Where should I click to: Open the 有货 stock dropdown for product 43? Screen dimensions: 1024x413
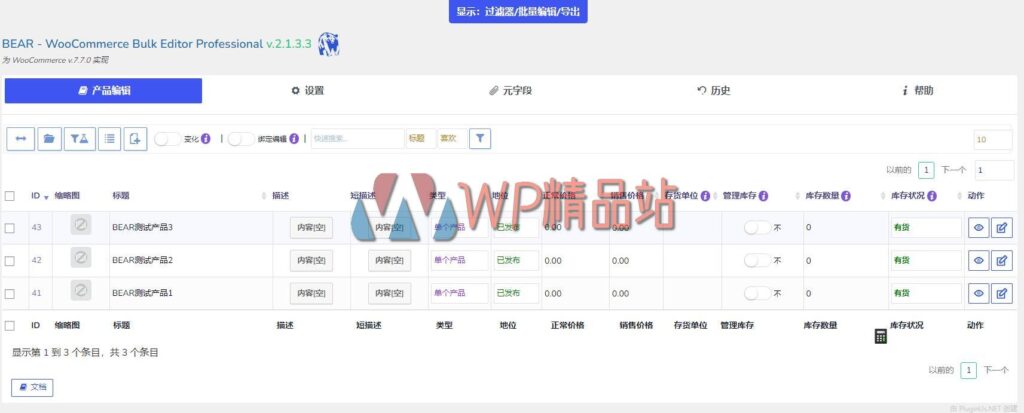click(926, 227)
